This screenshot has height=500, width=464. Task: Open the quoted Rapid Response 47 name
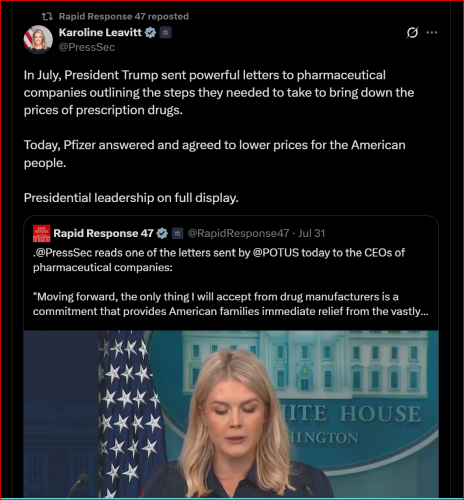click(103, 233)
